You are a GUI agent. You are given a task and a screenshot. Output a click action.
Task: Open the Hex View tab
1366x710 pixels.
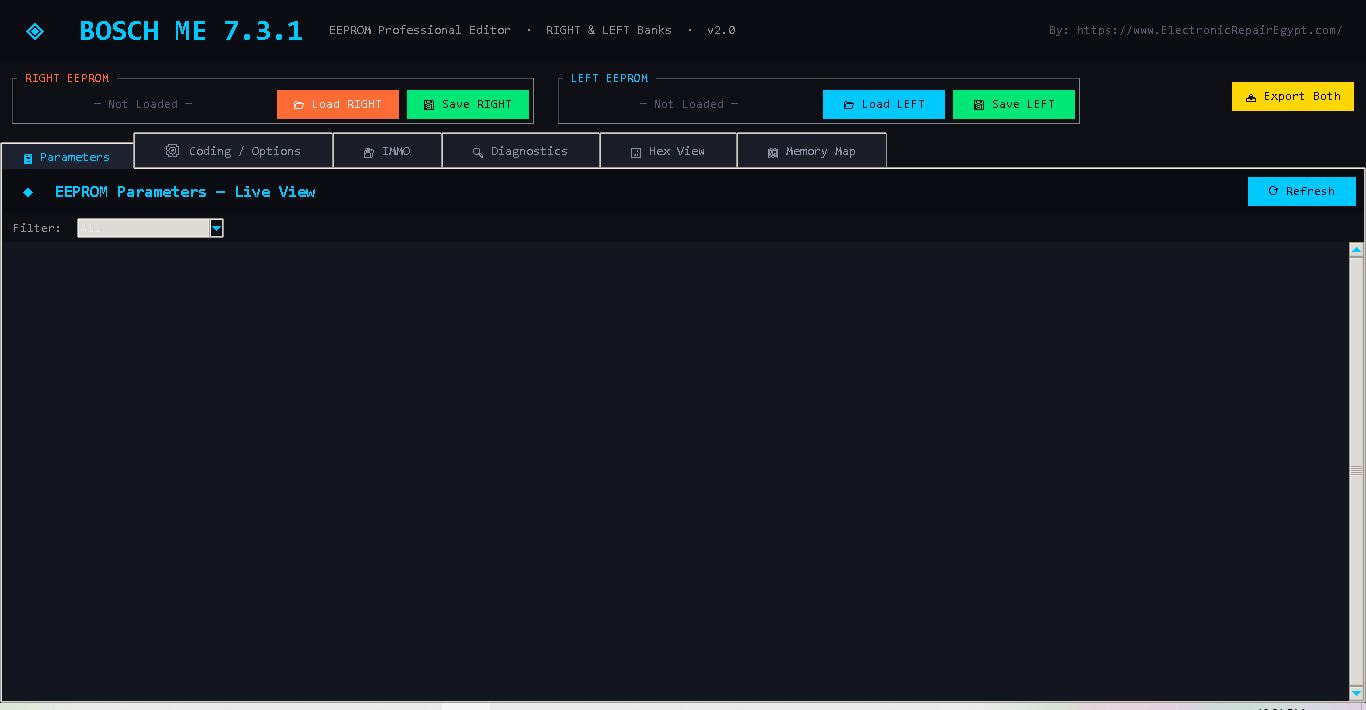[668, 151]
